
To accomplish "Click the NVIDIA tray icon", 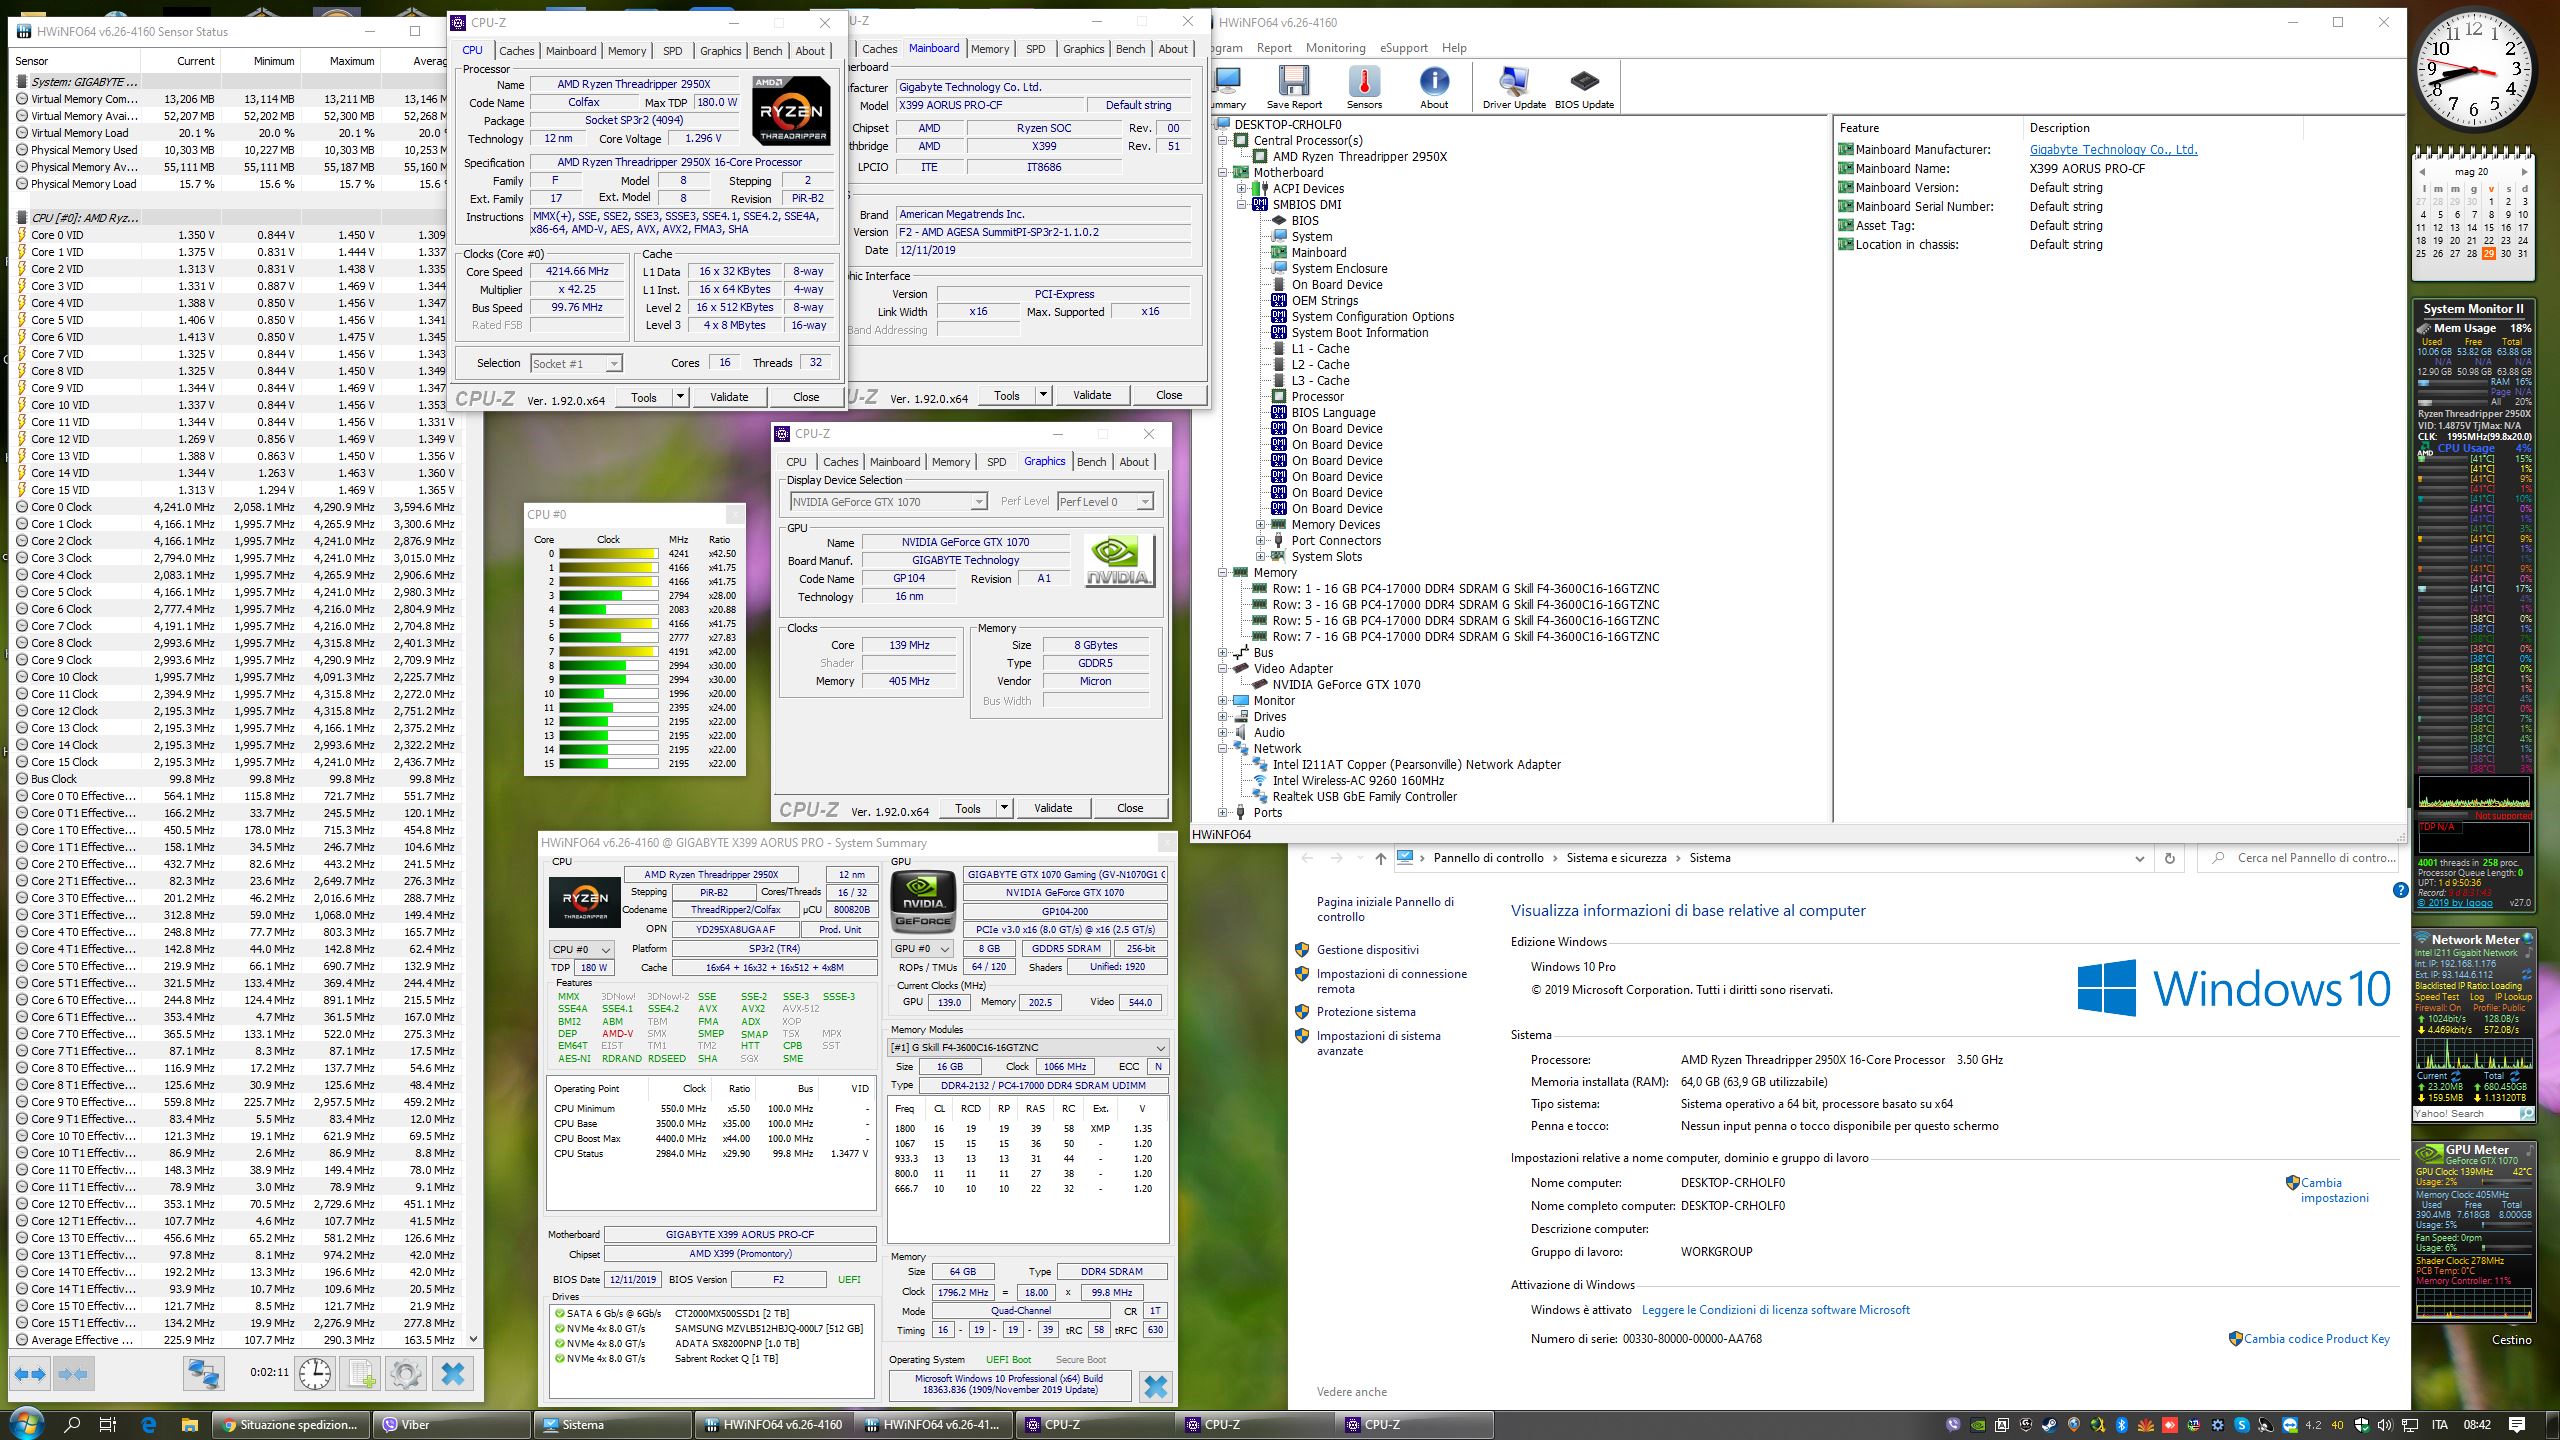I will point(1977,1425).
